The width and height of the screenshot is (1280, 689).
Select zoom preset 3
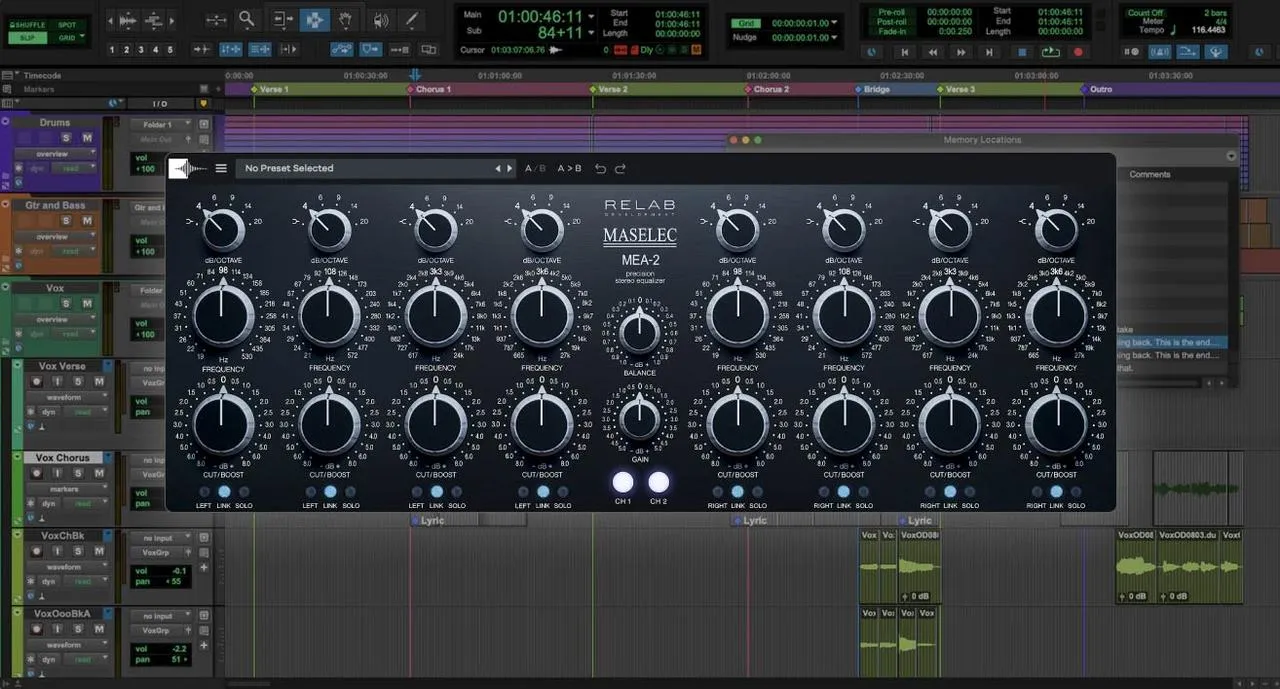[140, 49]
